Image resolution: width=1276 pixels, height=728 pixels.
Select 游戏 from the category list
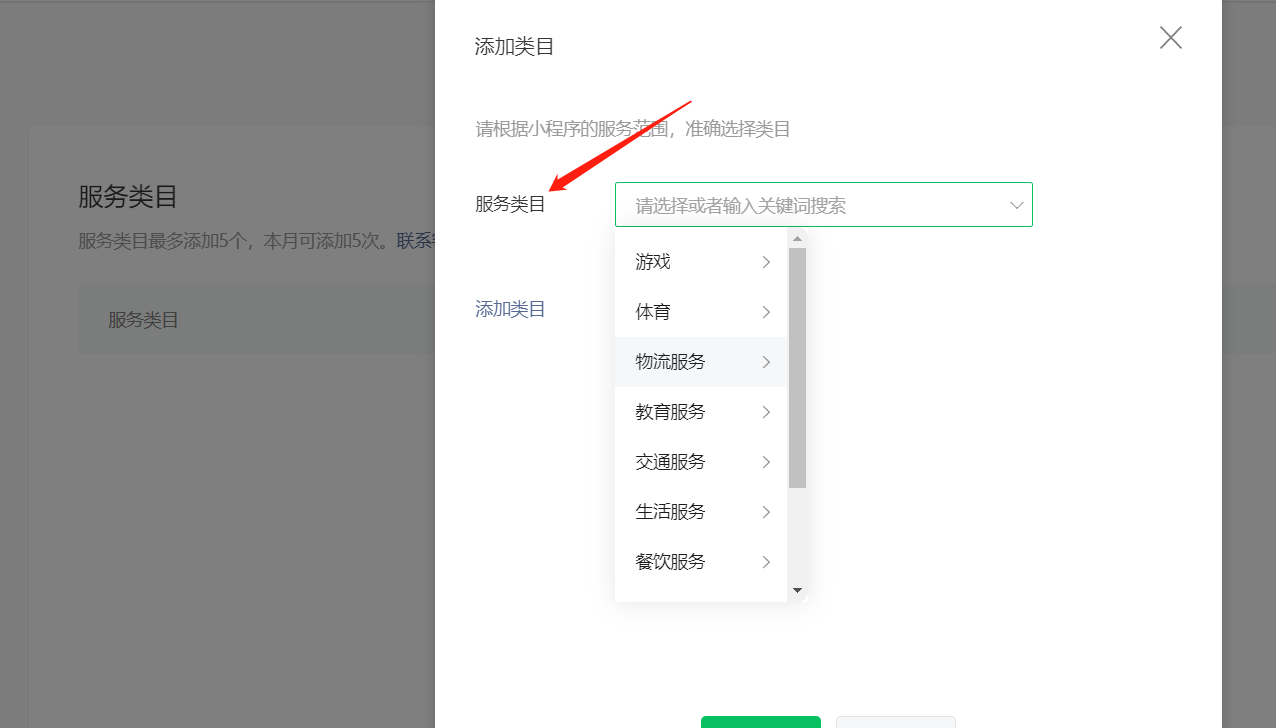click(701, 262)
